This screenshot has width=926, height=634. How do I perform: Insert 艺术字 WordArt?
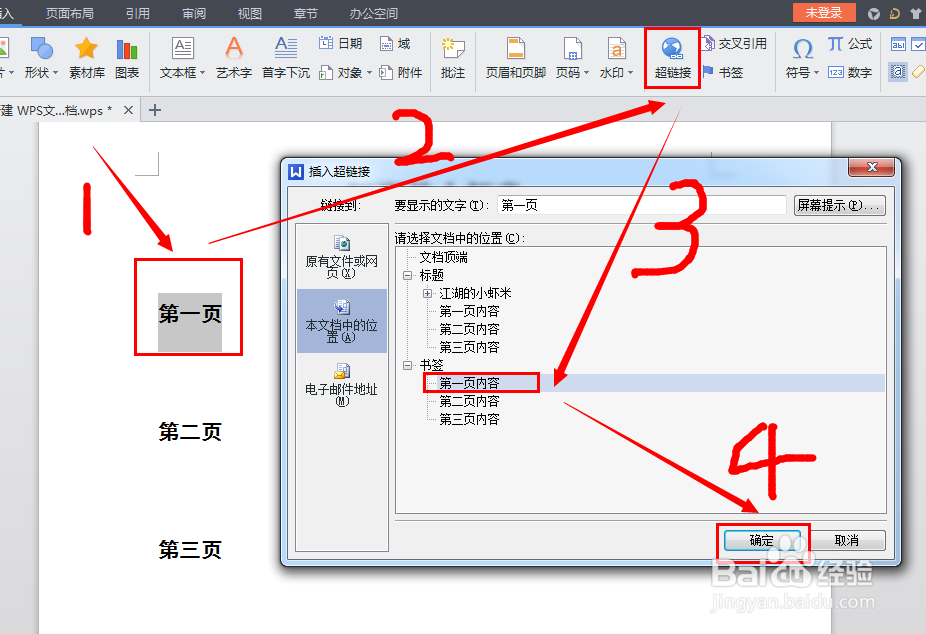click(x=233, y=57)
